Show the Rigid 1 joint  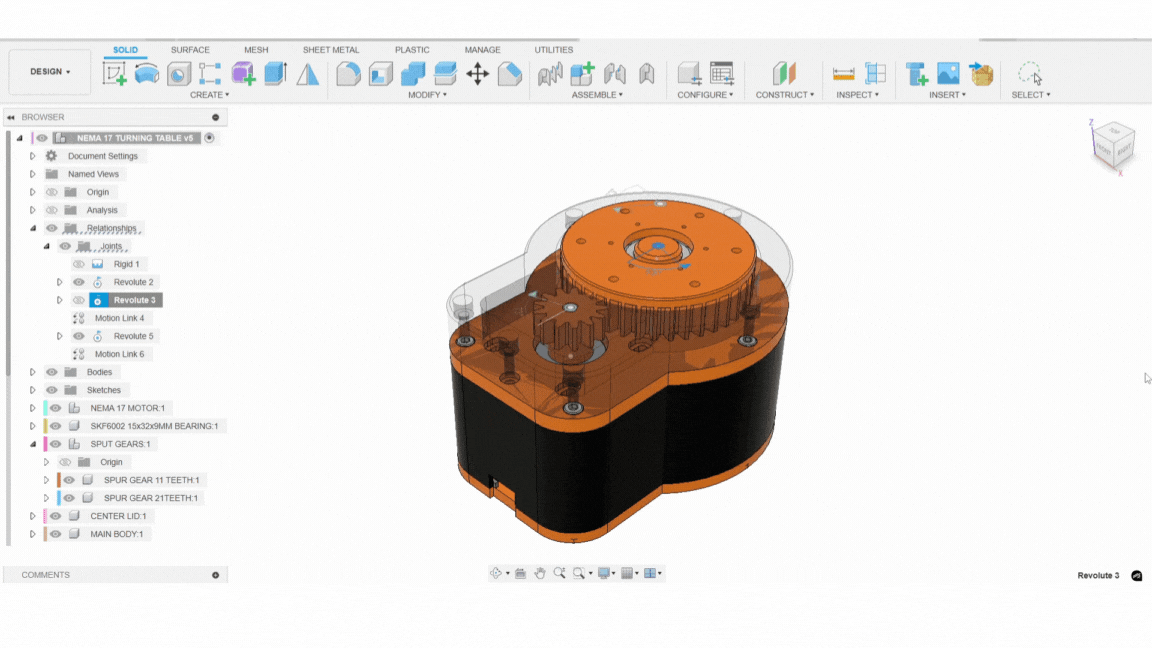coord(78,264)
